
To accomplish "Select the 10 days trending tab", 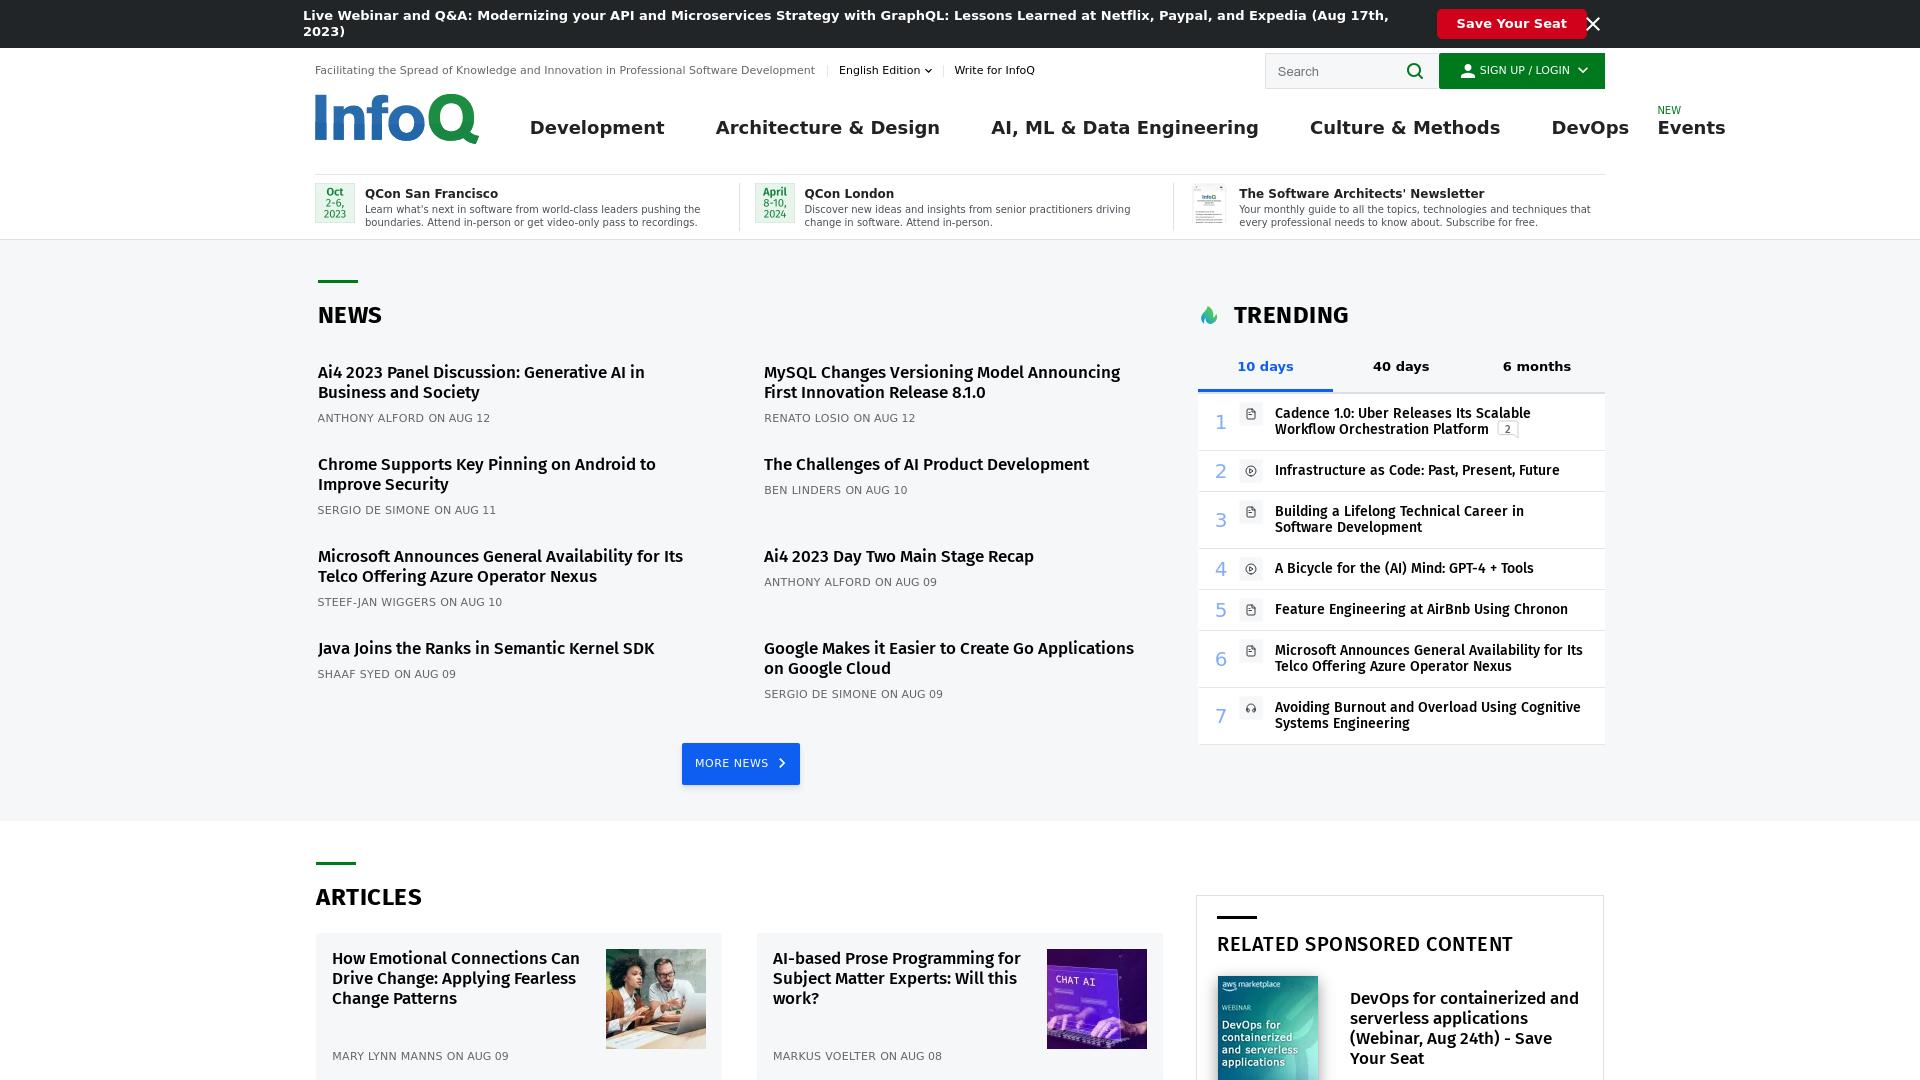I will tap(1265, 367).
